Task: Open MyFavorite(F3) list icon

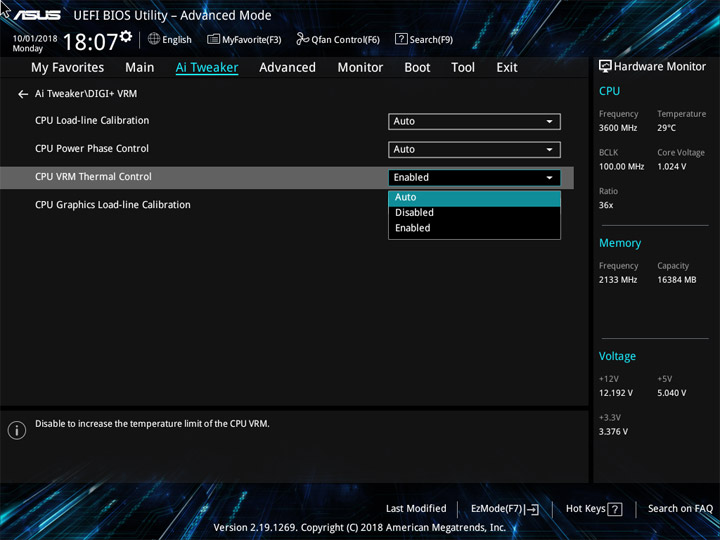Action: click(x=214, y=39)
